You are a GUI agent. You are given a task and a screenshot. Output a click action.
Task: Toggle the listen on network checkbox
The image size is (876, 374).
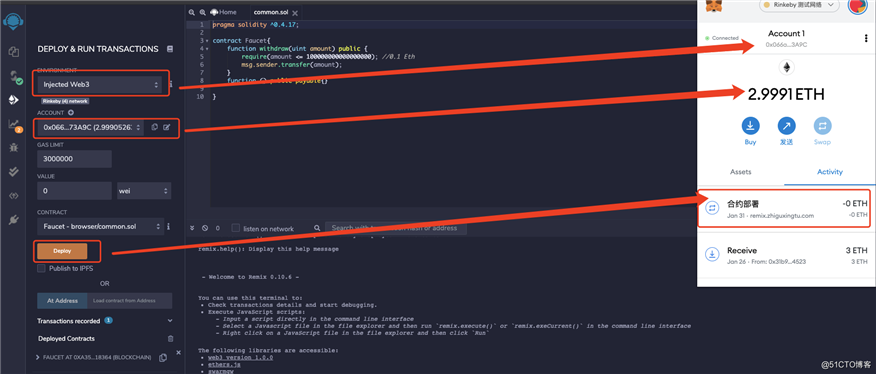(x=236, y=228)
